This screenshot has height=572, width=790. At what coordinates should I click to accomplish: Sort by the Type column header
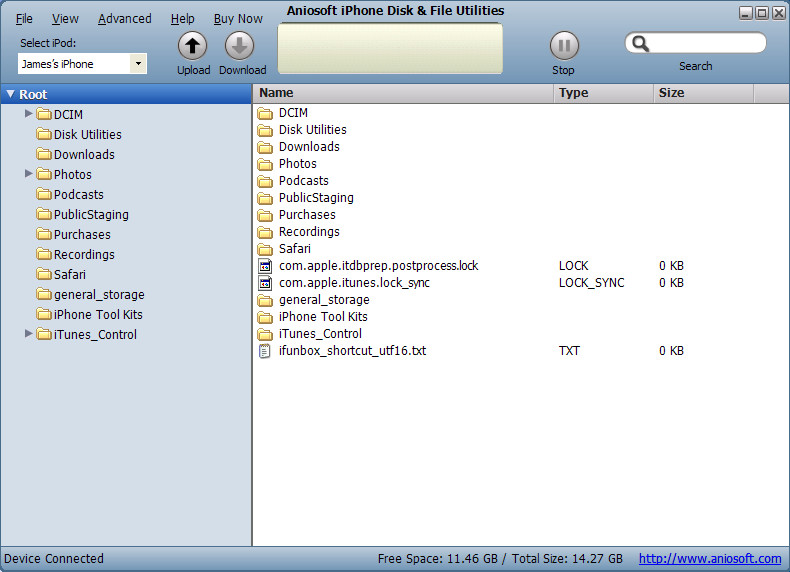(604, 93)
